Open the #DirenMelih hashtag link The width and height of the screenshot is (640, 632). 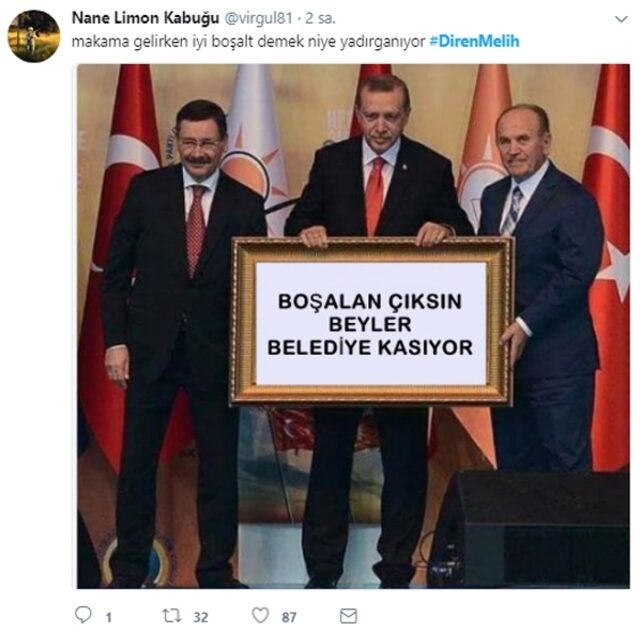pyautogui.click(x=474, y=41)
